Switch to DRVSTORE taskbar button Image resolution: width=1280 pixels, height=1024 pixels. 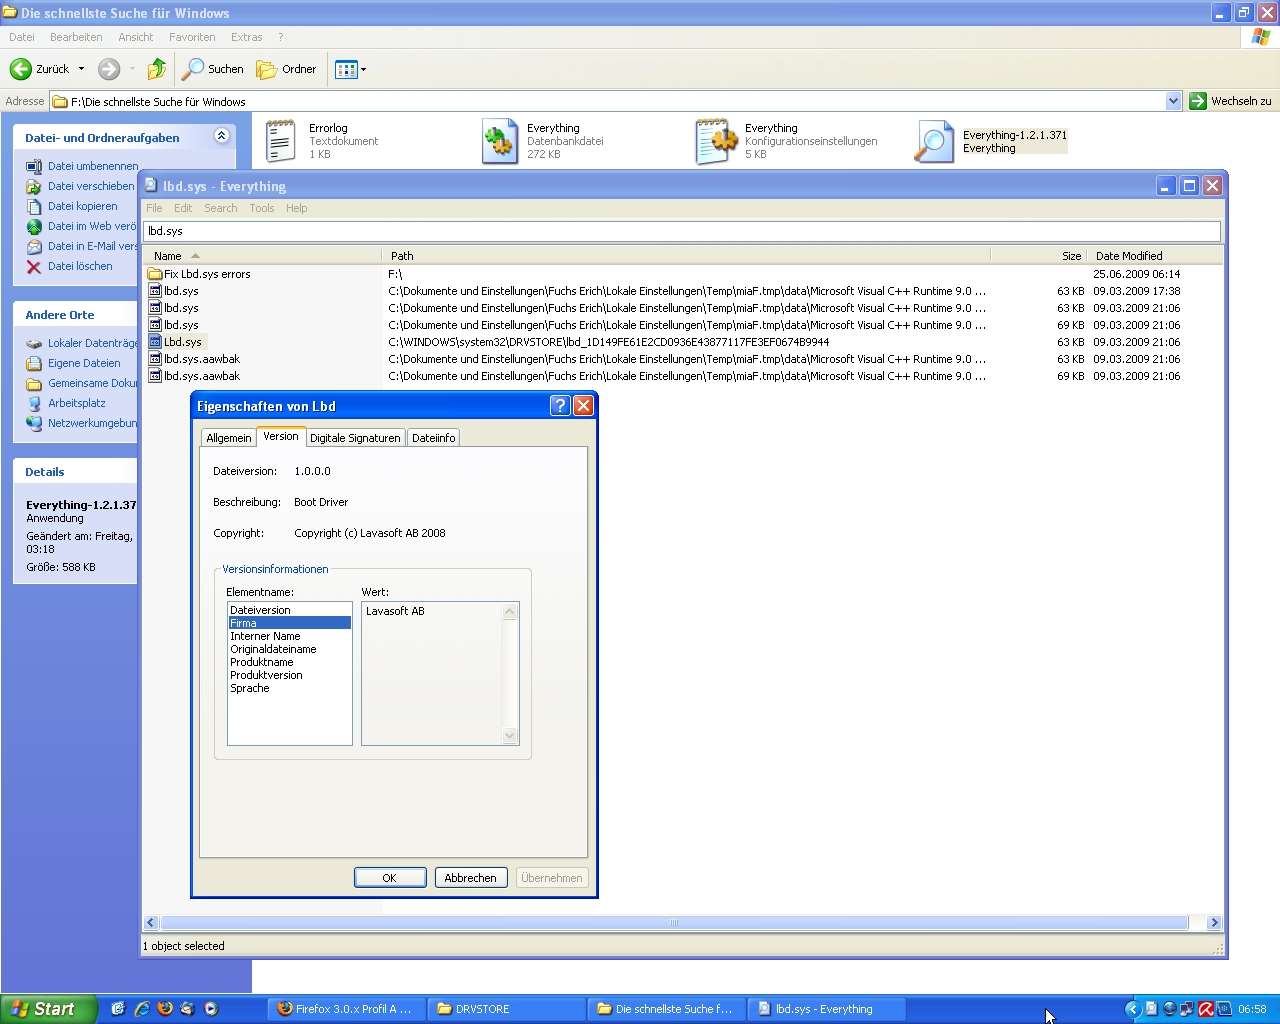pyautogui.click(x=508, y=1009)
